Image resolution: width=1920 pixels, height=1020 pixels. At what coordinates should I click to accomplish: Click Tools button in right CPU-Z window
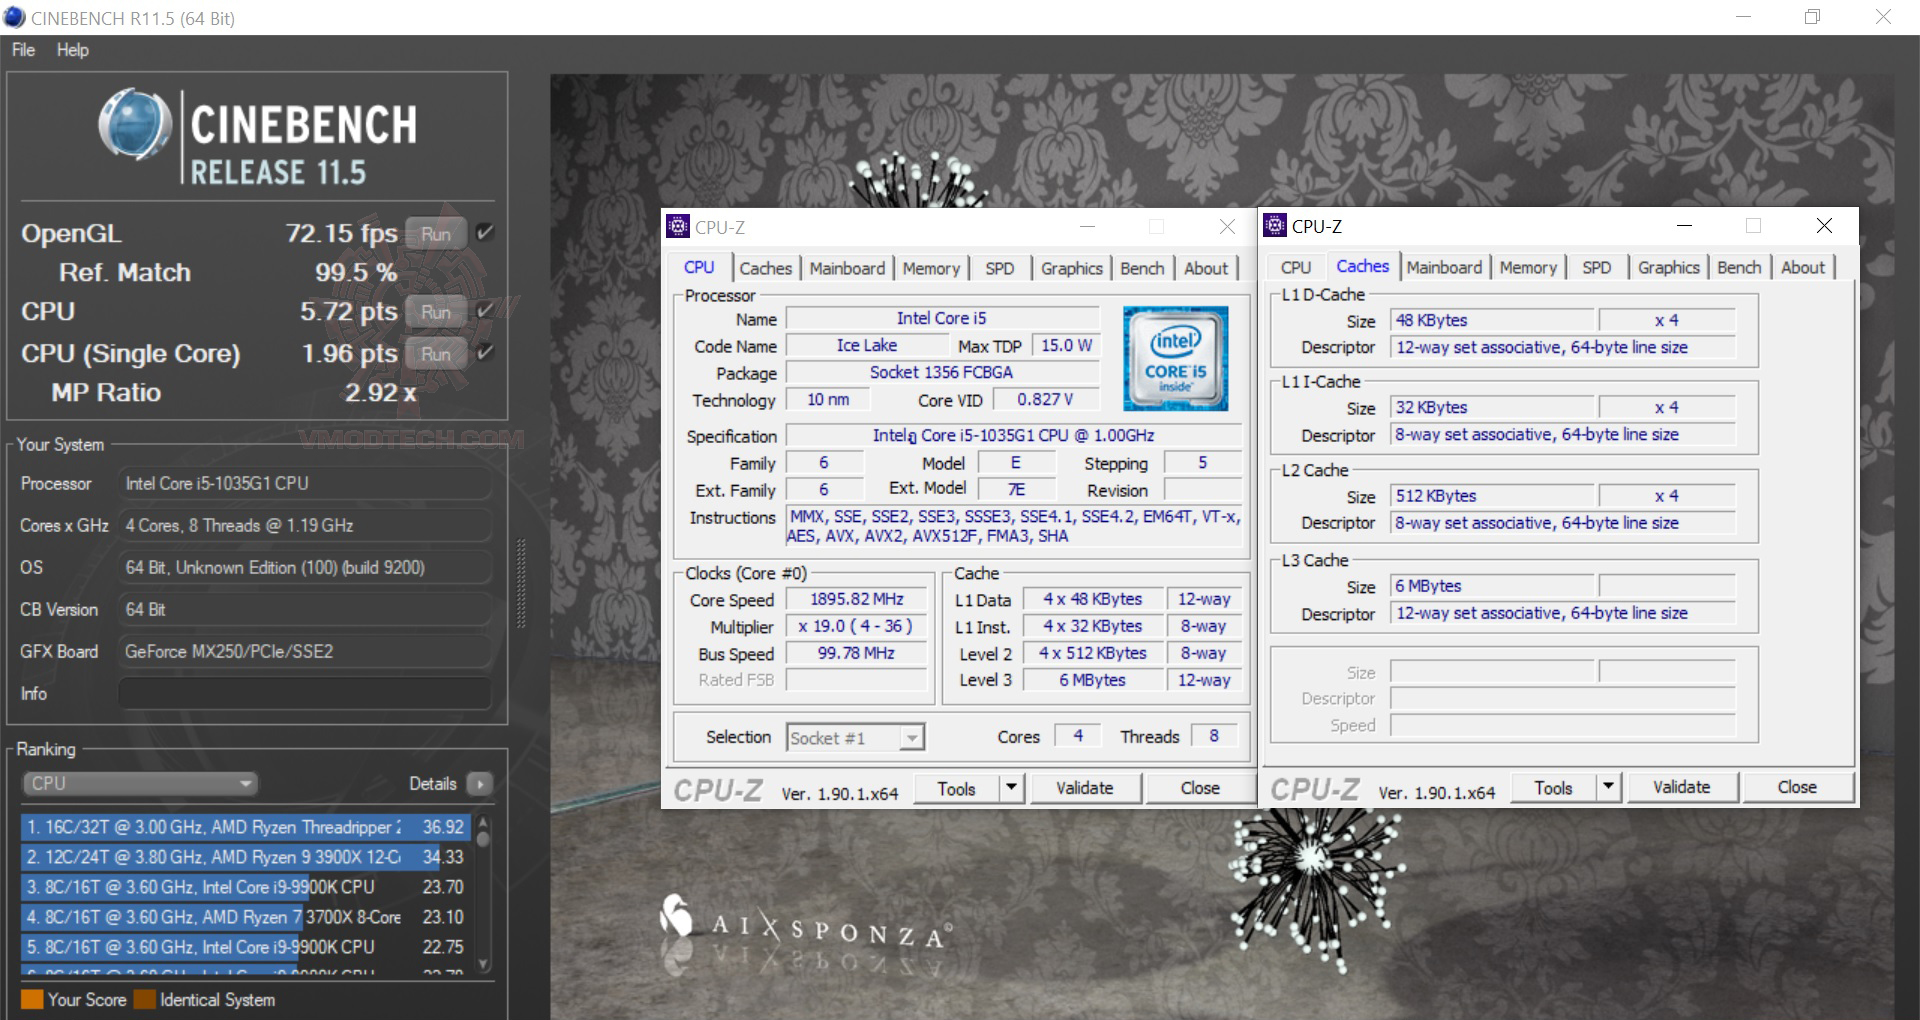1553,787
